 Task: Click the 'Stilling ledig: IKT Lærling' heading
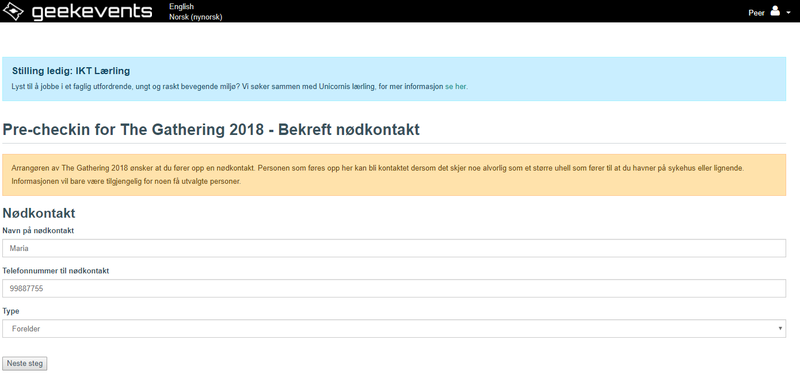click(x=71, y=71)
